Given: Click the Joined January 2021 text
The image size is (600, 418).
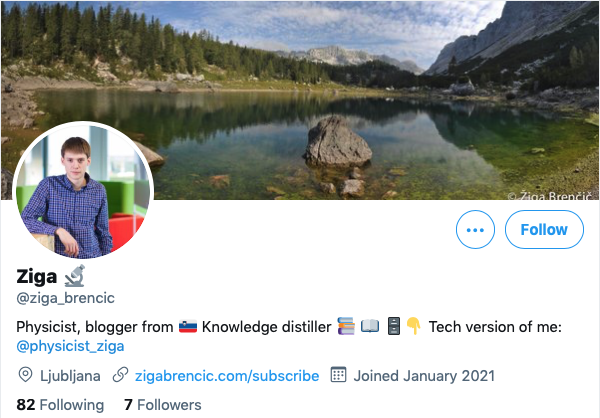Looking at the screenshot, I should [424, 376].
